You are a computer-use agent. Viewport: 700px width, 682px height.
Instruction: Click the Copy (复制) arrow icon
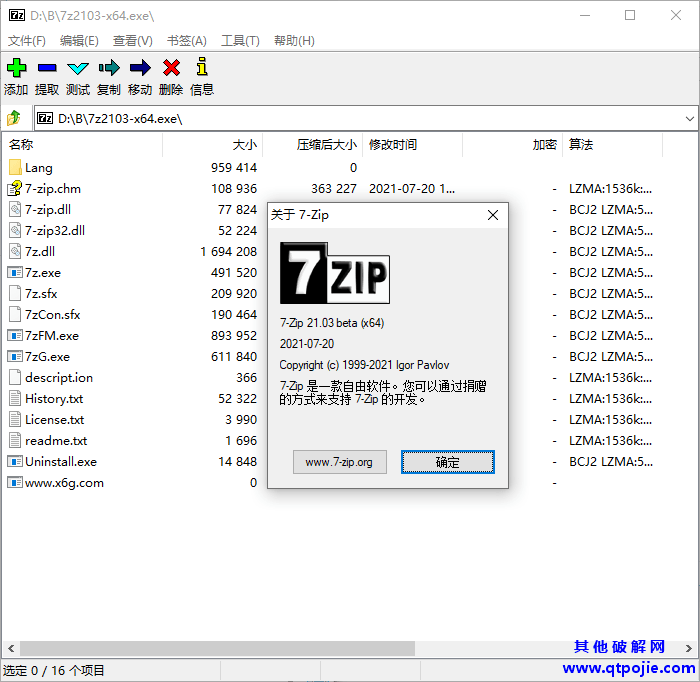point(109,68)
